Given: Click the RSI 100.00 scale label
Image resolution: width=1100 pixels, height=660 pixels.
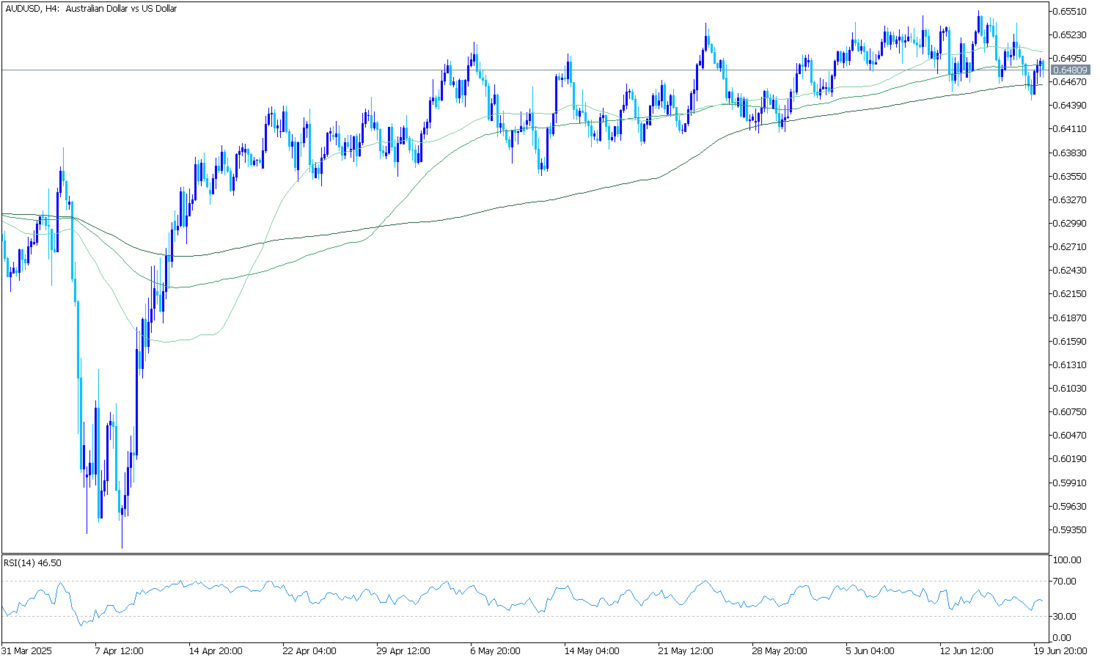Looking at the screenshot, I should pyautogui.click(x=1068, y=560).
